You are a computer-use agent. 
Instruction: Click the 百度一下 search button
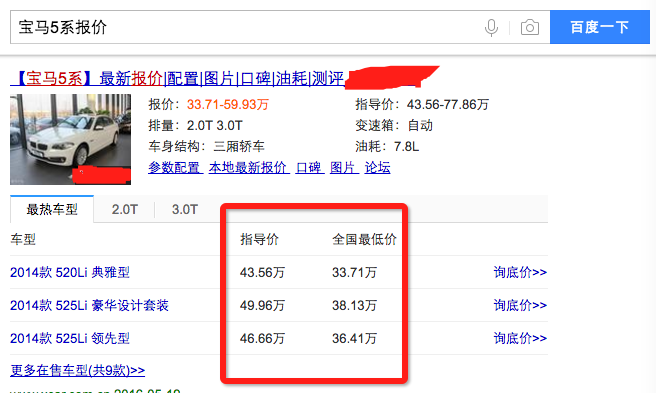click(600, 27)
